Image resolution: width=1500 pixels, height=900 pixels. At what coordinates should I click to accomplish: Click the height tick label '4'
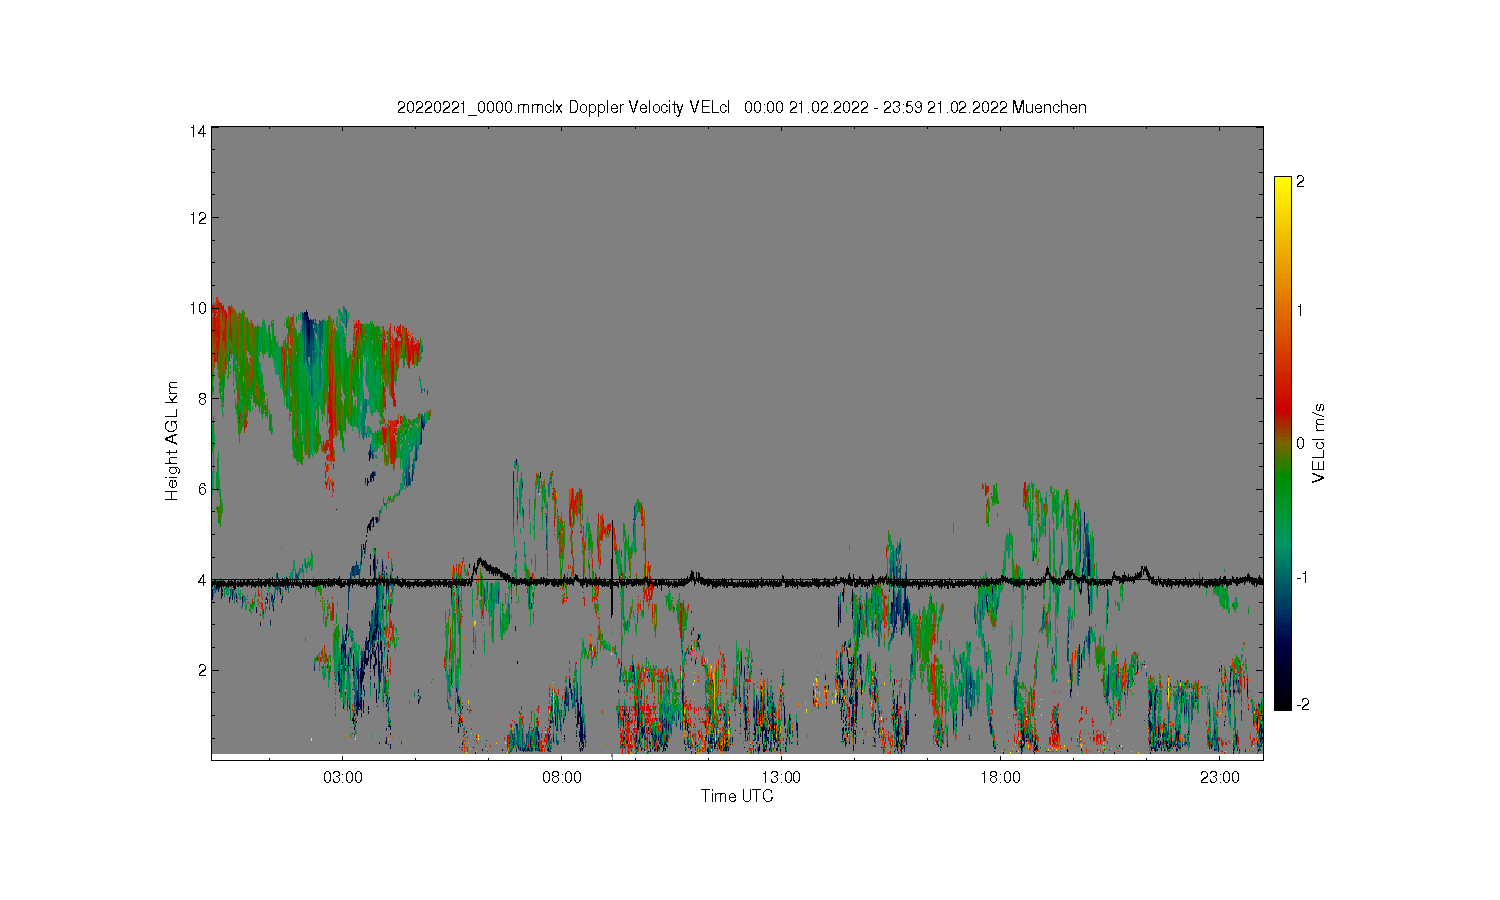tap(202, 580)
